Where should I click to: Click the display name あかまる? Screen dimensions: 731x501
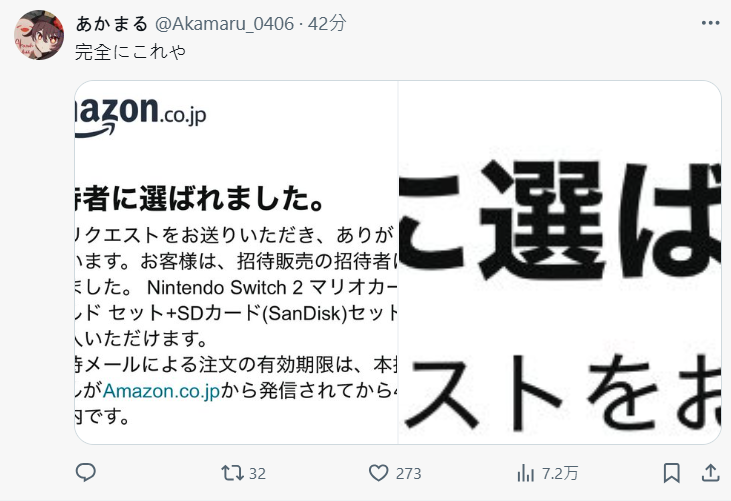[x=112, y=23]
